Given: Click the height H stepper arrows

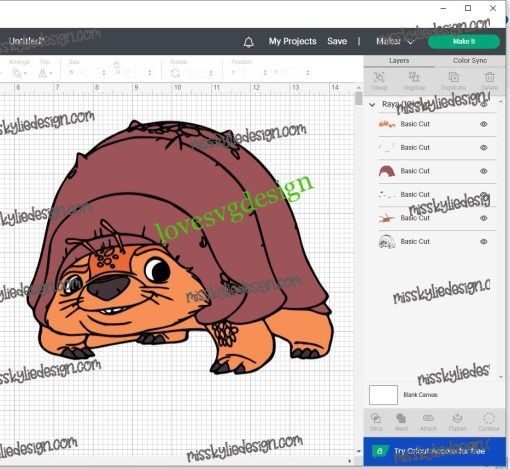Looking at the screenshot, I should tap(150, 72).
